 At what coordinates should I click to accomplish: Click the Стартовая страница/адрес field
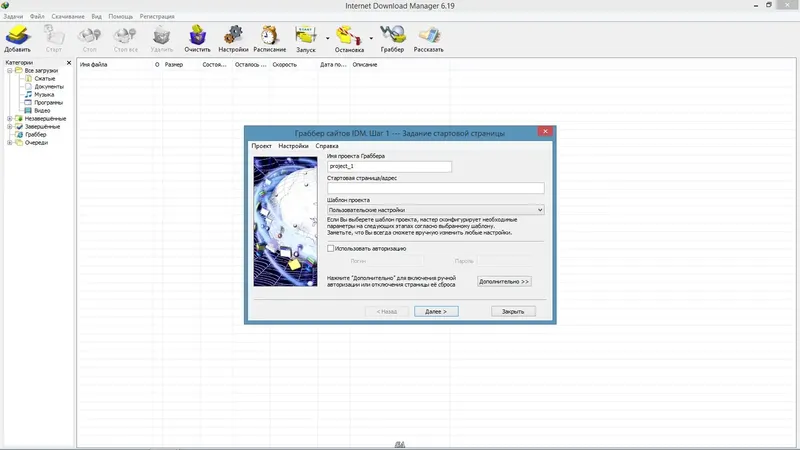point(436,188)
